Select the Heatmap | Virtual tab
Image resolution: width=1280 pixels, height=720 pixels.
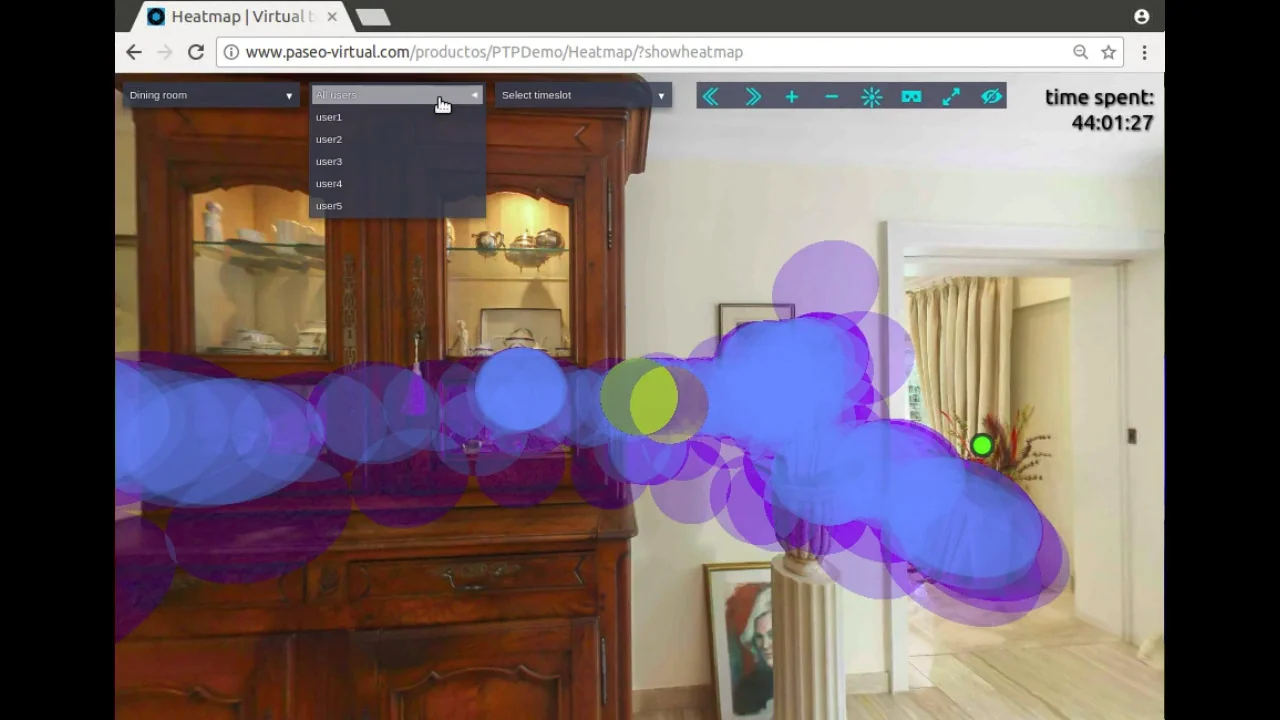click(243, 17)
